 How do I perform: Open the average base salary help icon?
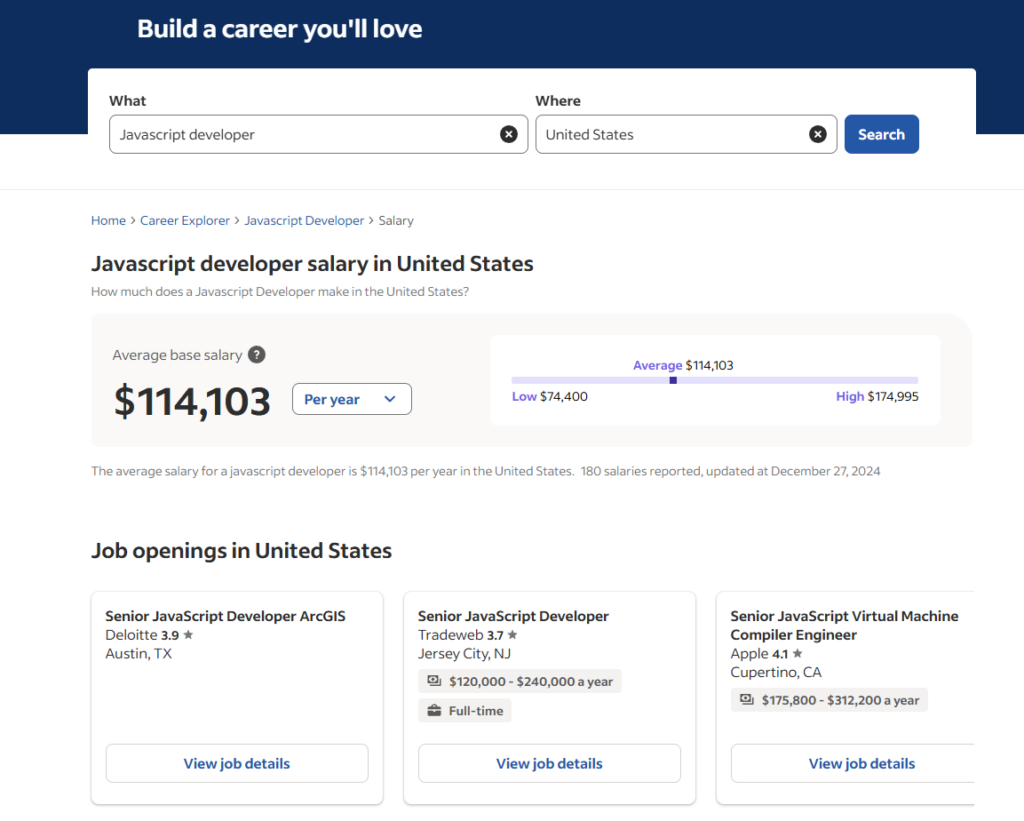pos(257,355)
